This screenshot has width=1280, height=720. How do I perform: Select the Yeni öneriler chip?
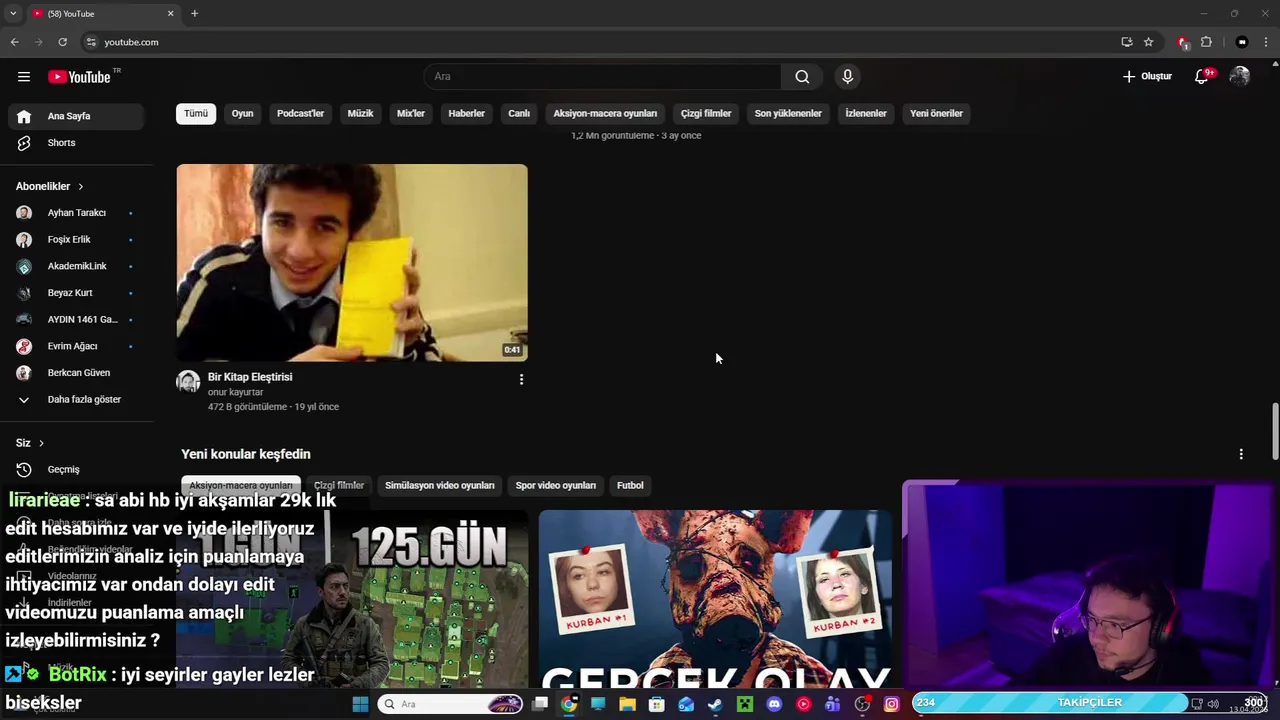point(936,113)
